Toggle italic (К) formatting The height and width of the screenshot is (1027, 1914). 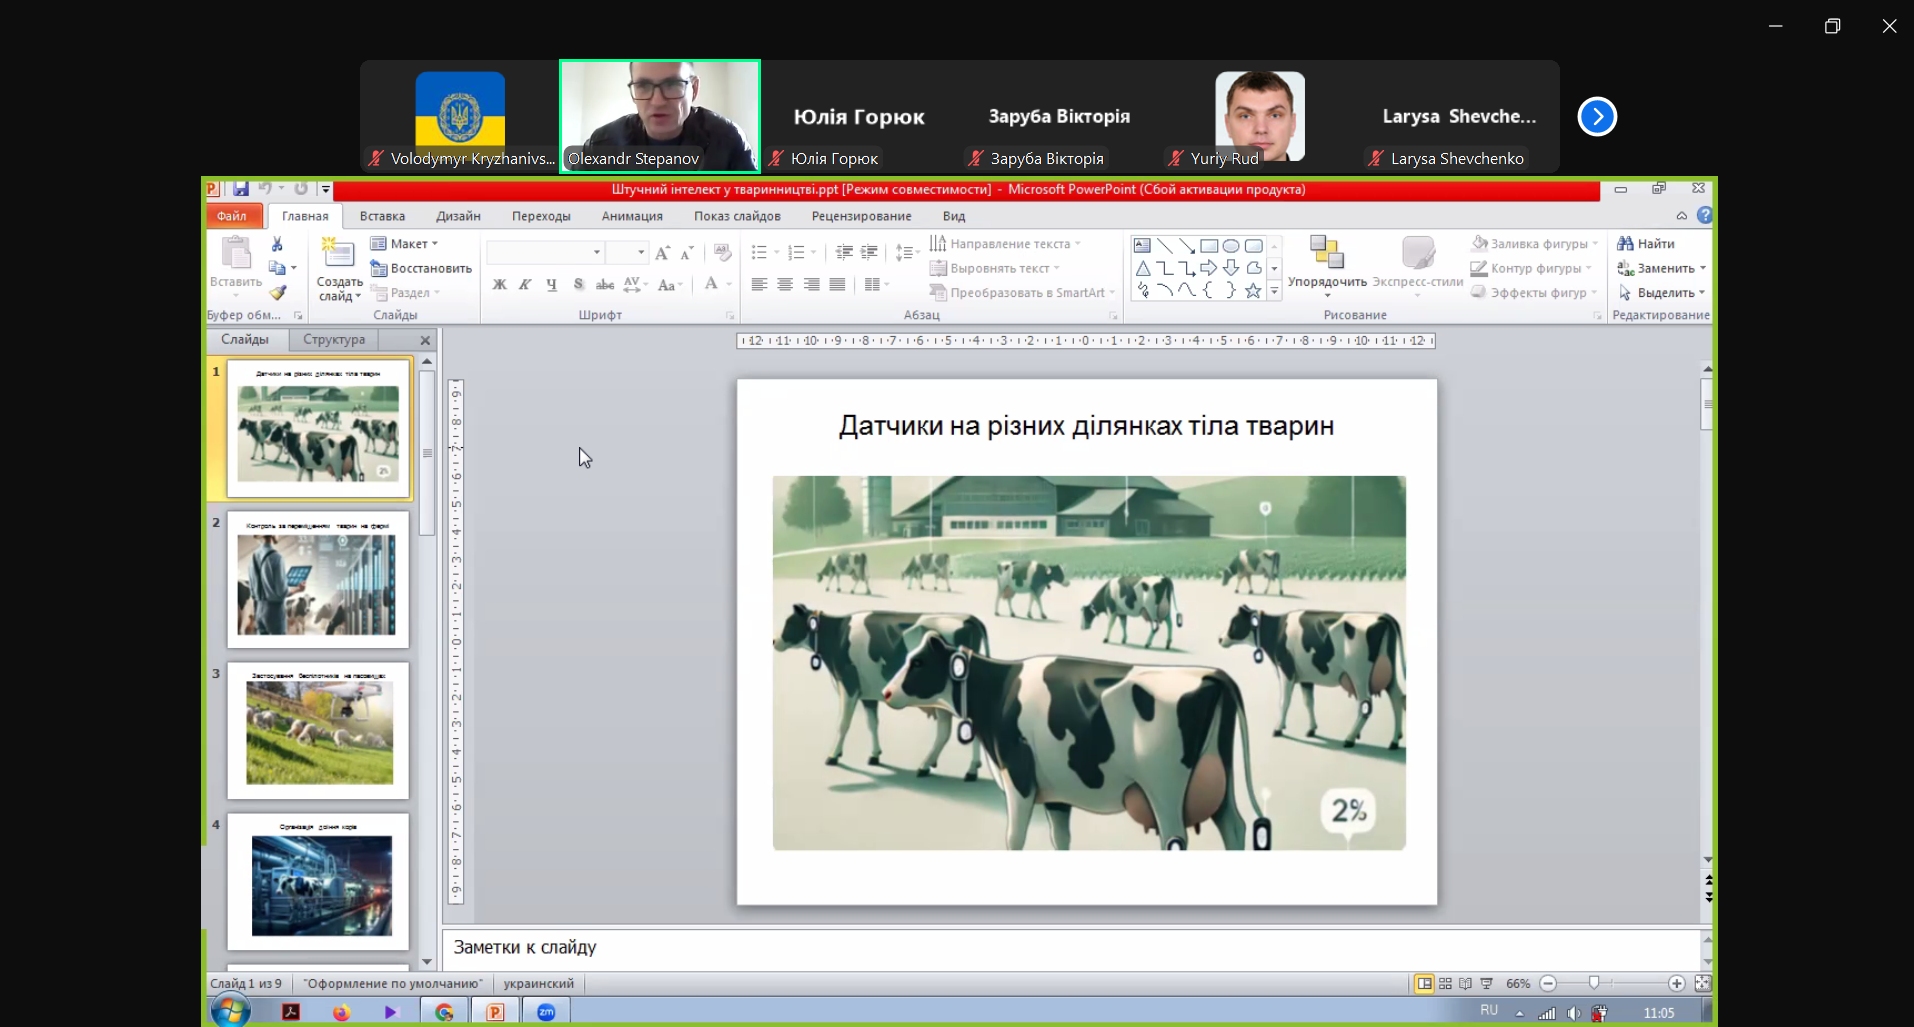click(x=525, y=285)
